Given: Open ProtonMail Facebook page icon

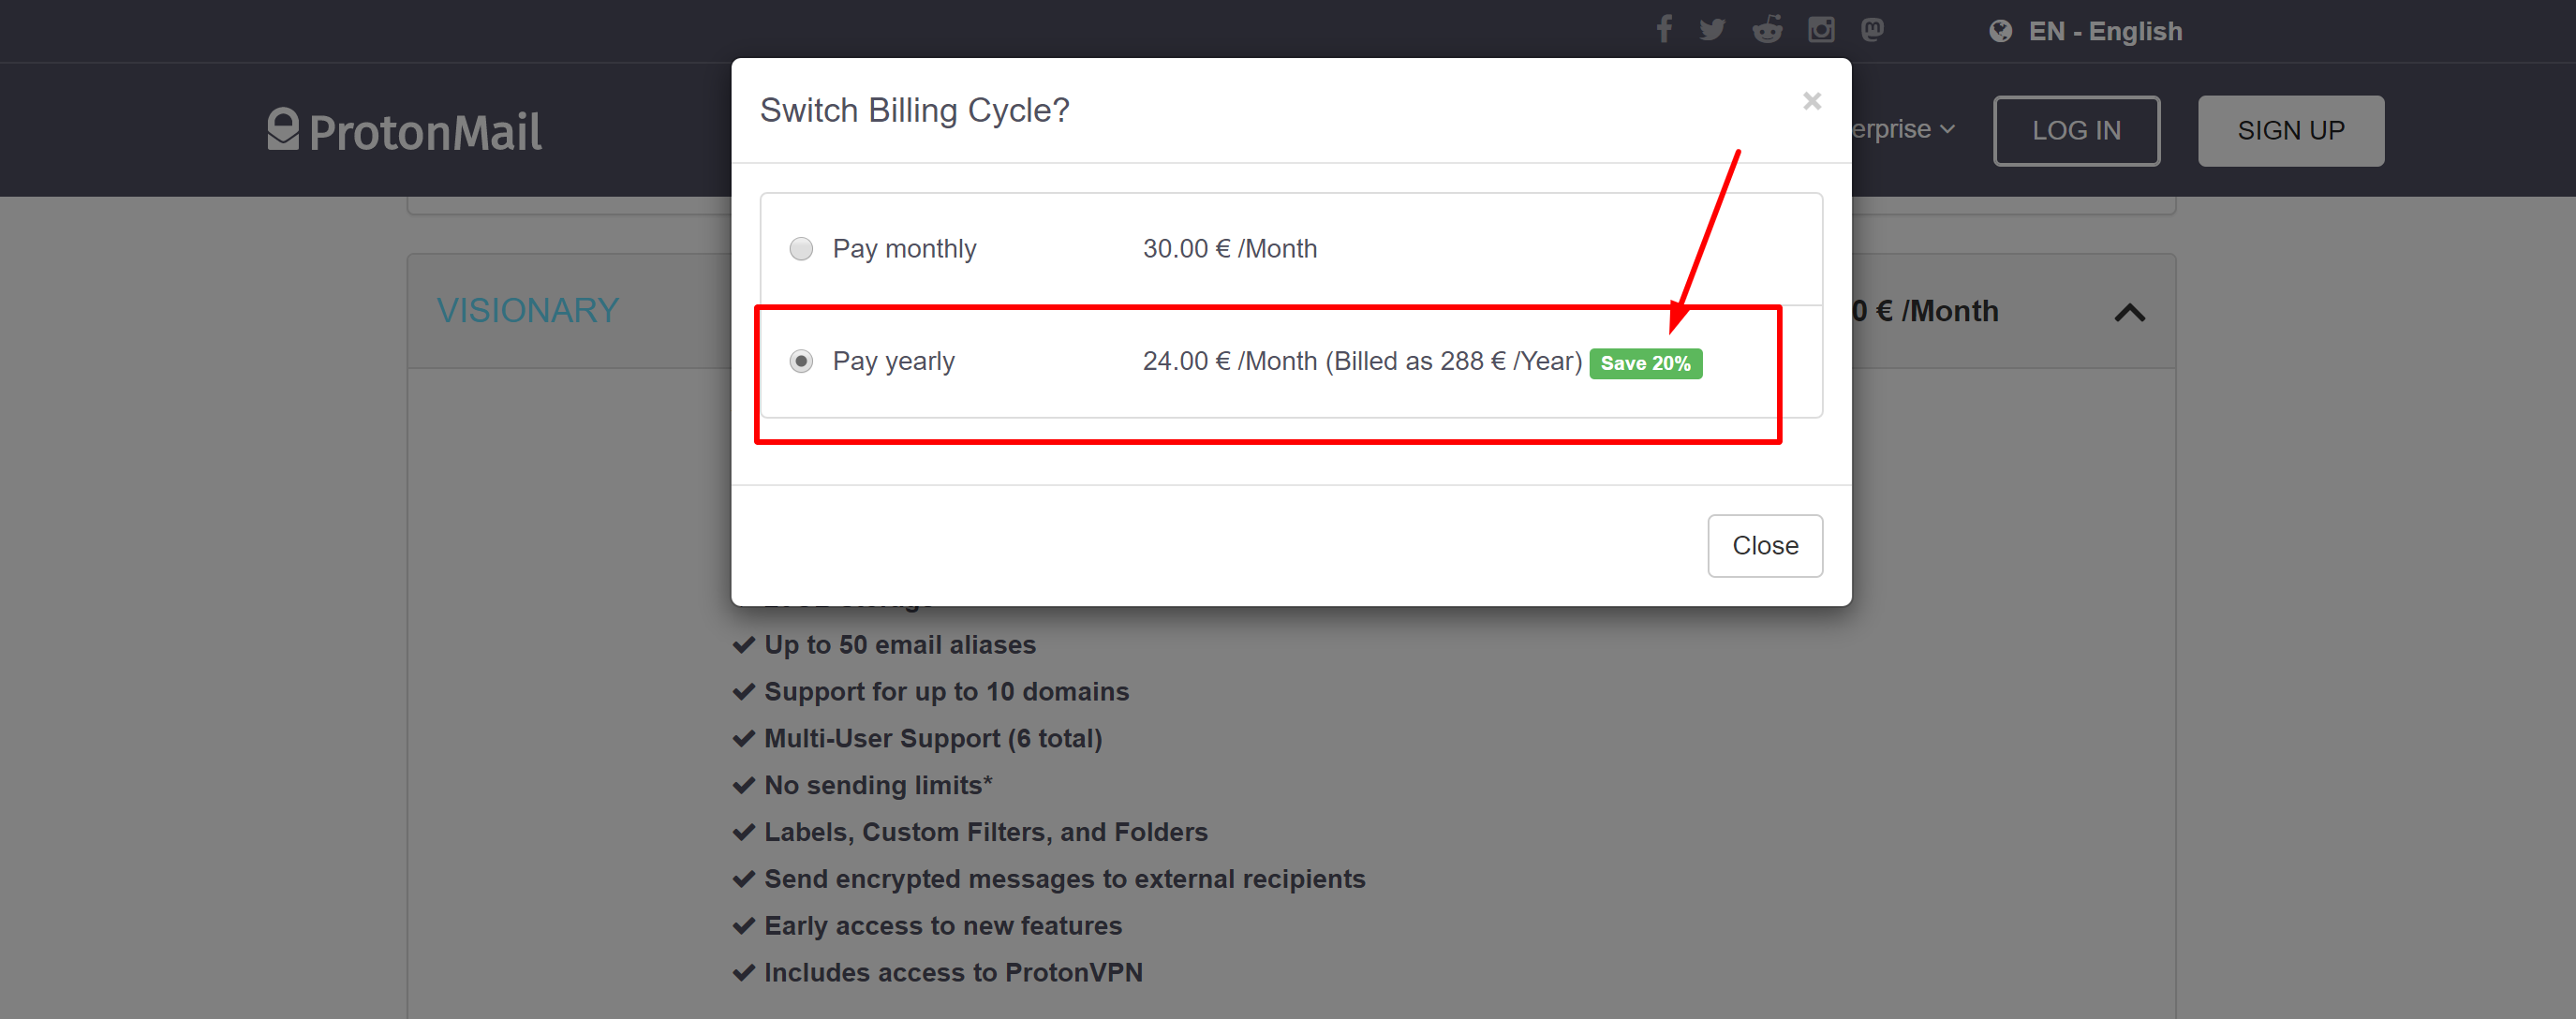Looking at the screenshot, I should (1663, 29).
